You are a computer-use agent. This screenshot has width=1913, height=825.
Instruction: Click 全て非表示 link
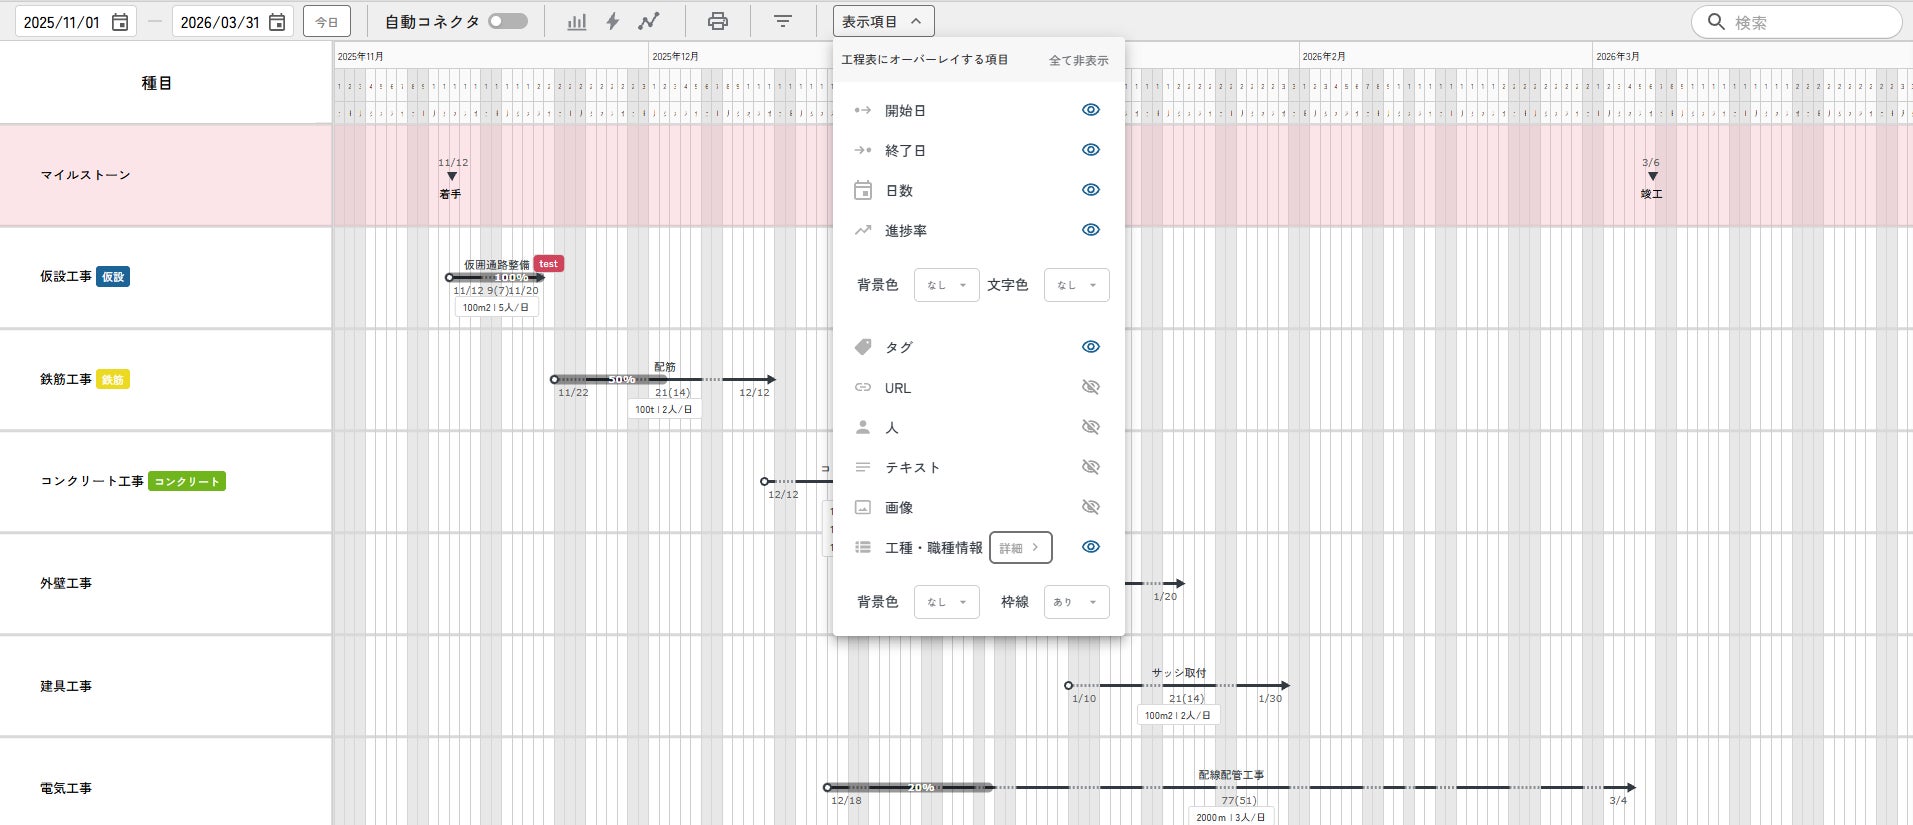(1078, 60)
